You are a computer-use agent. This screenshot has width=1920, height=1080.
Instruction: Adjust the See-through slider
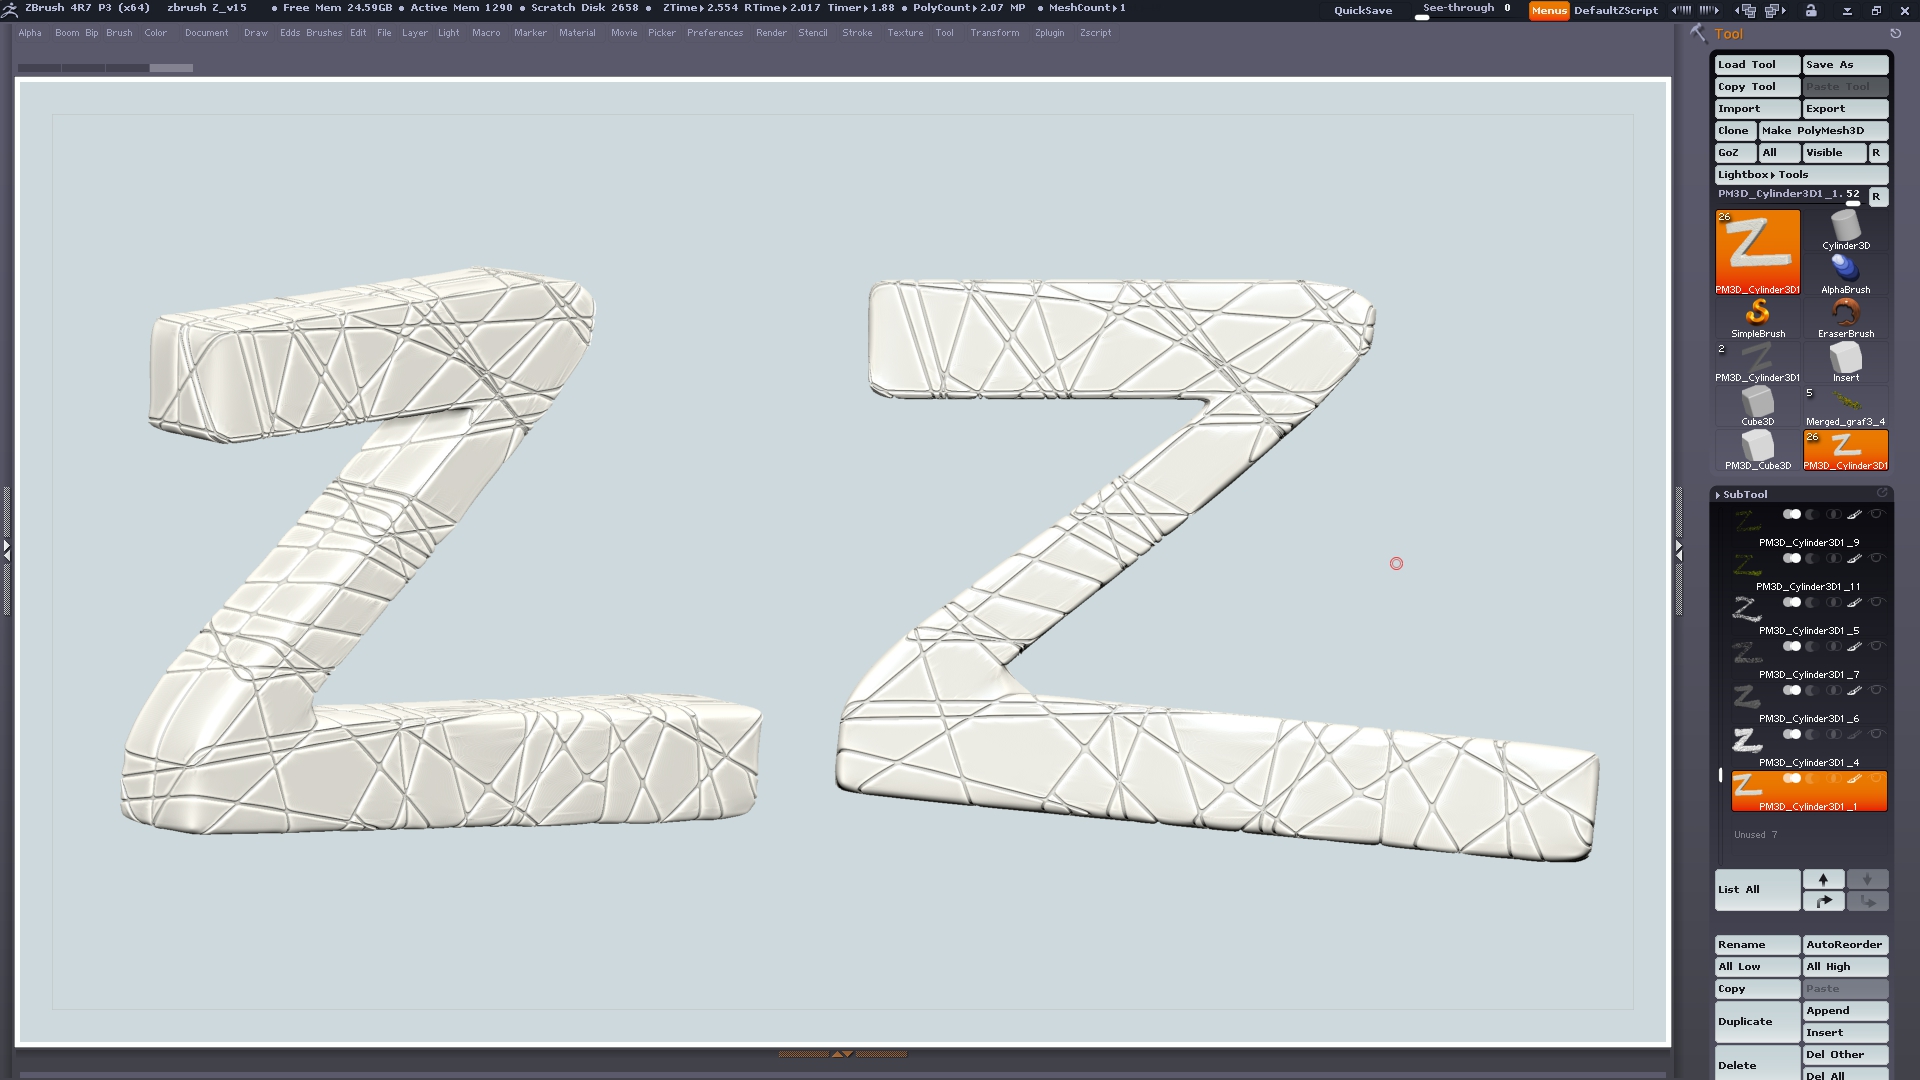pyautogui.click(x=1466, y=10)
